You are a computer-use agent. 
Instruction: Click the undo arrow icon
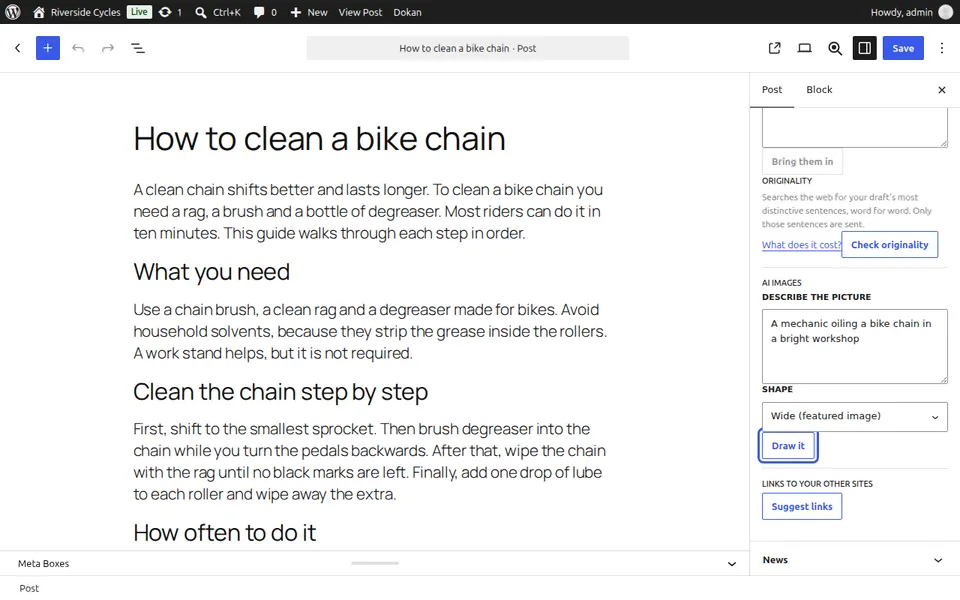click(78, 48)
